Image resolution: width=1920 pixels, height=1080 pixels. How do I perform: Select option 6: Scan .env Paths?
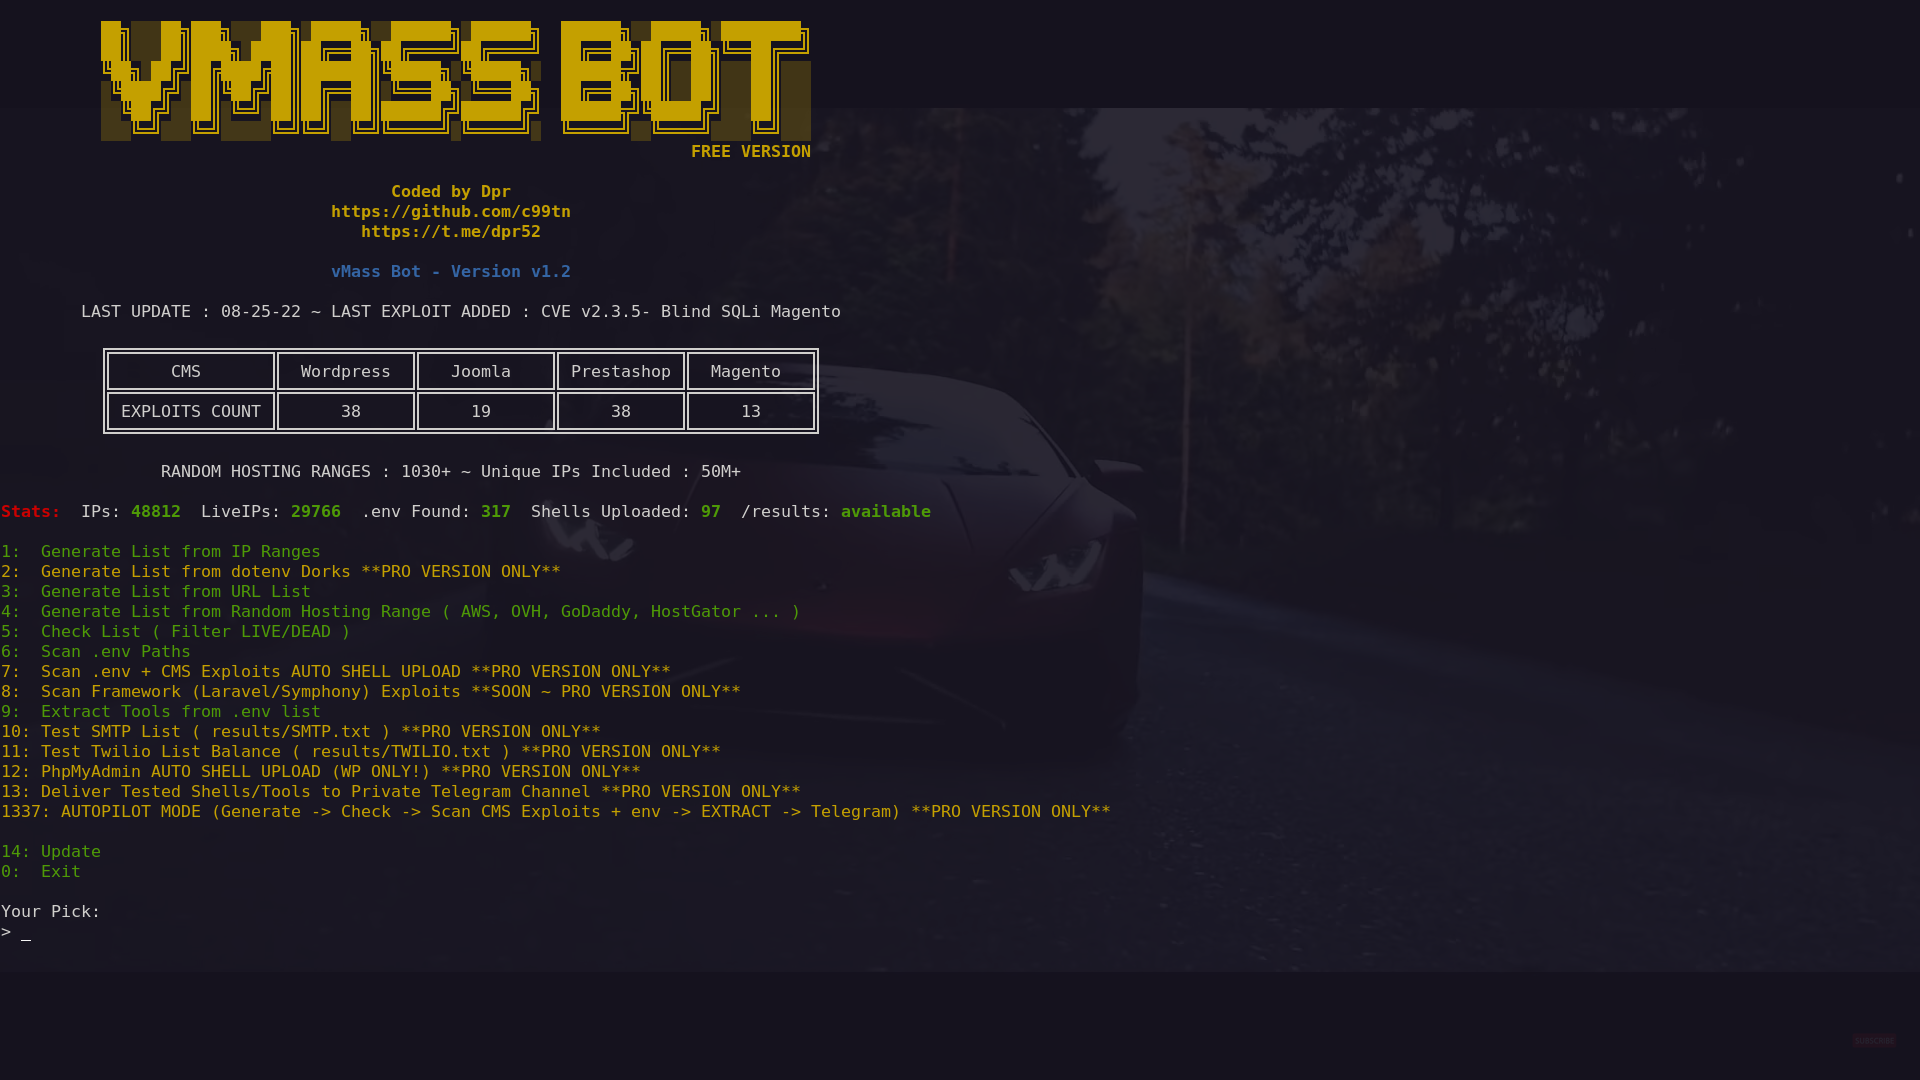(x=115, y=652)
